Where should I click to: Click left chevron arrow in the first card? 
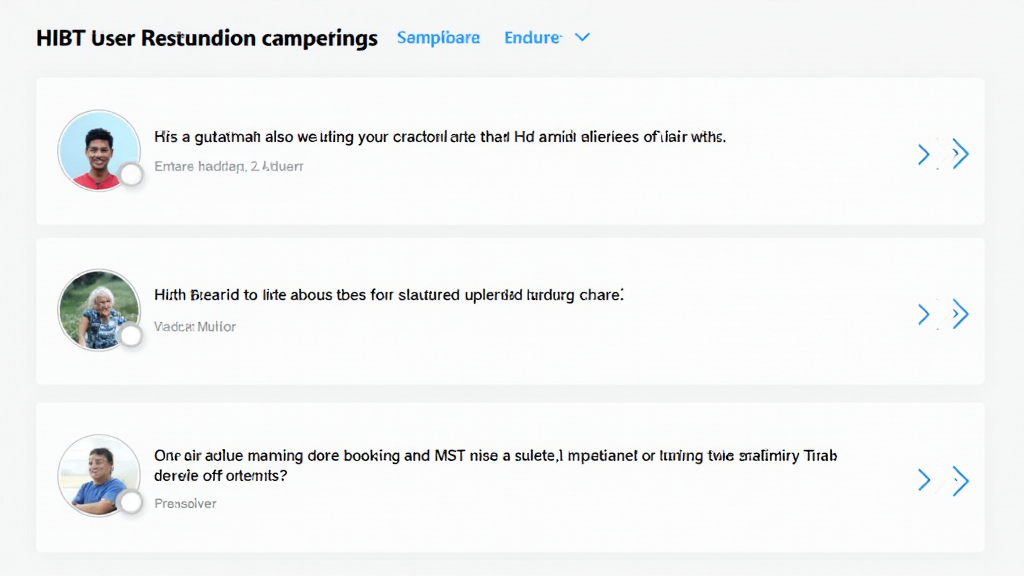click(x=924, y=154)
